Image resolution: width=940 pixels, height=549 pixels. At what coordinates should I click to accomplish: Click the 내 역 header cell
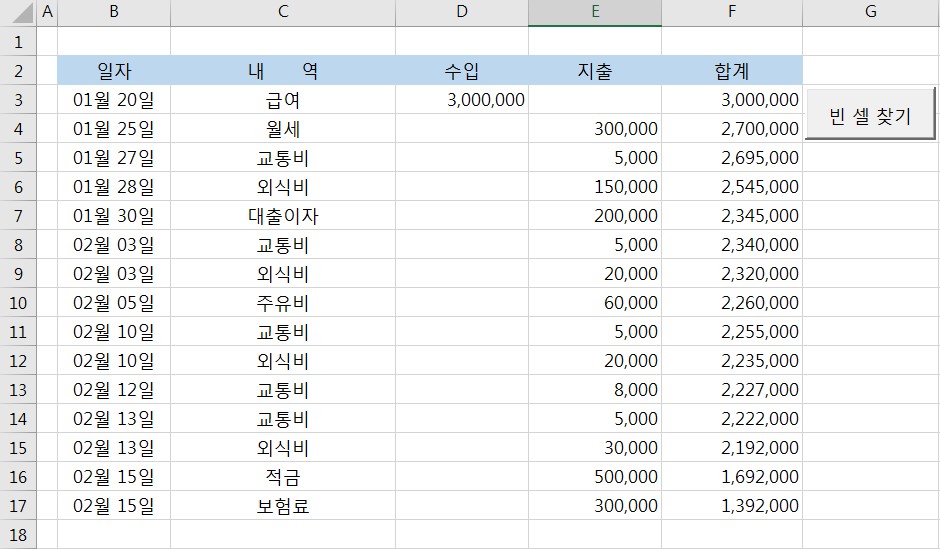coord(283,71)
